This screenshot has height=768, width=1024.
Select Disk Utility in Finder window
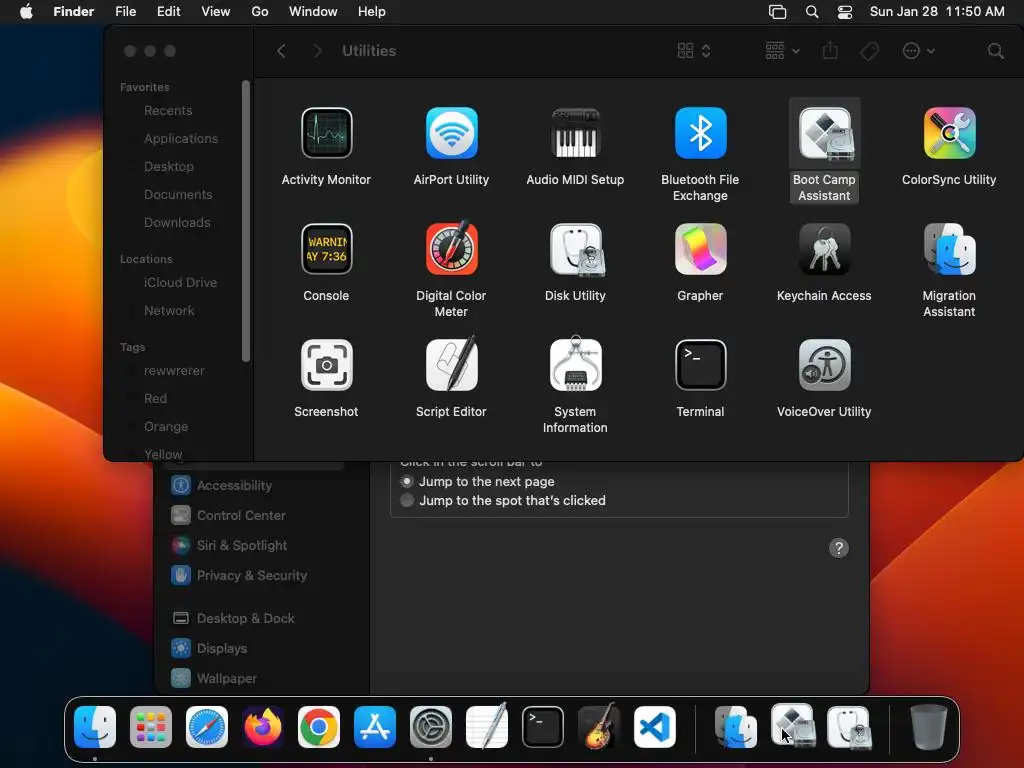click(x=575, y=249)
